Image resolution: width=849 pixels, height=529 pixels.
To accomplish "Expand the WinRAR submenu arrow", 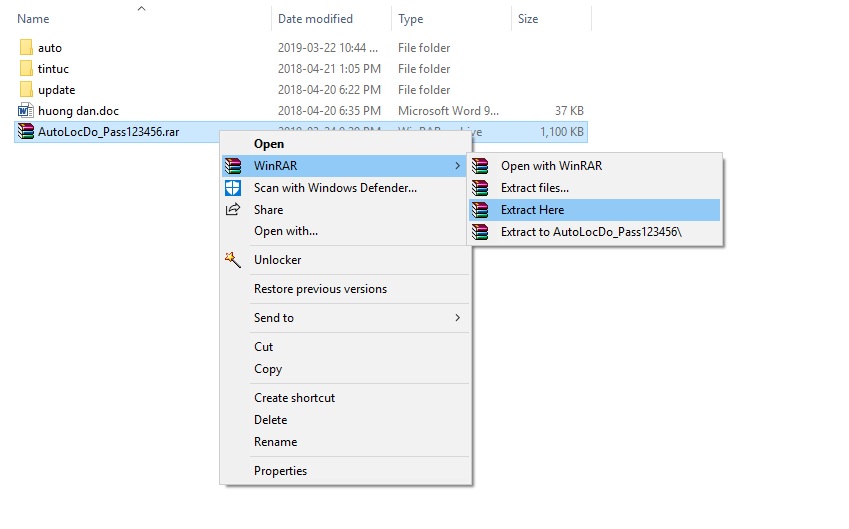I will coord(458,166).
